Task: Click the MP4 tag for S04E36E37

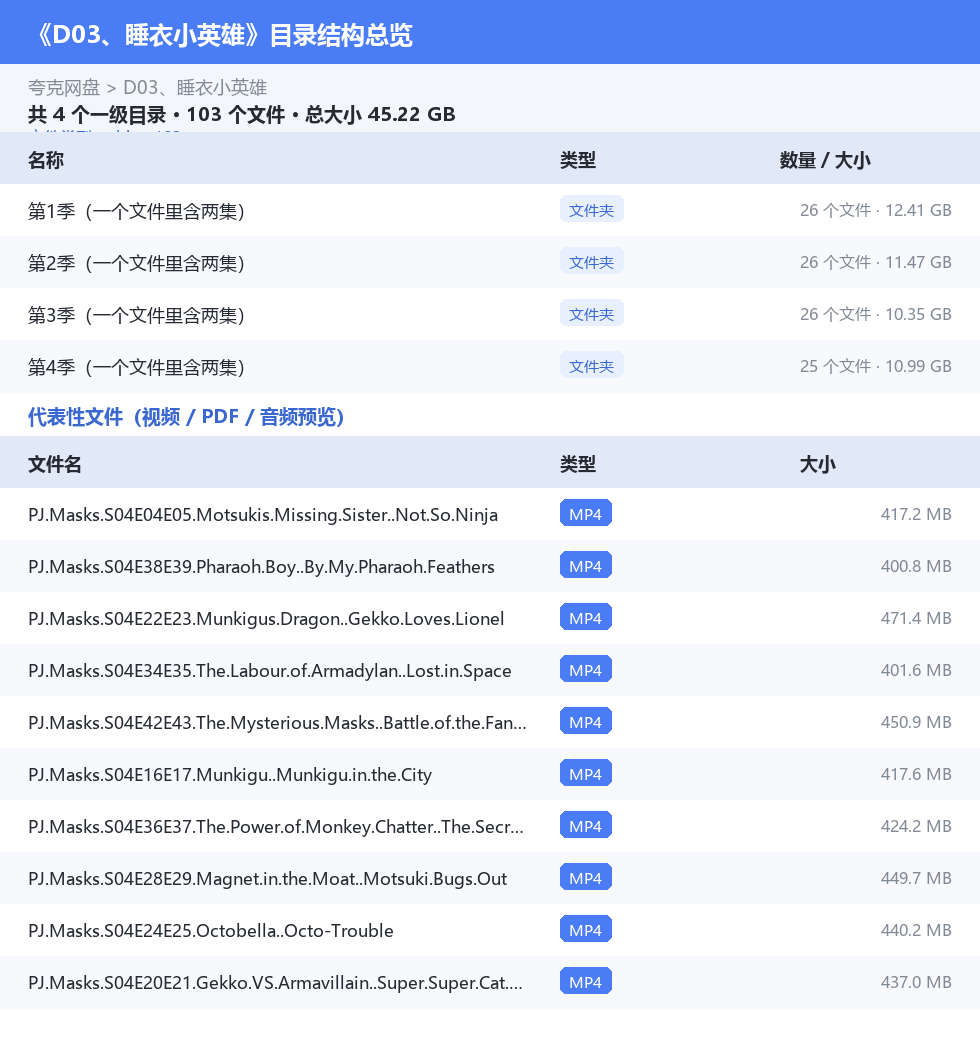Action: [x=585, y=826]
